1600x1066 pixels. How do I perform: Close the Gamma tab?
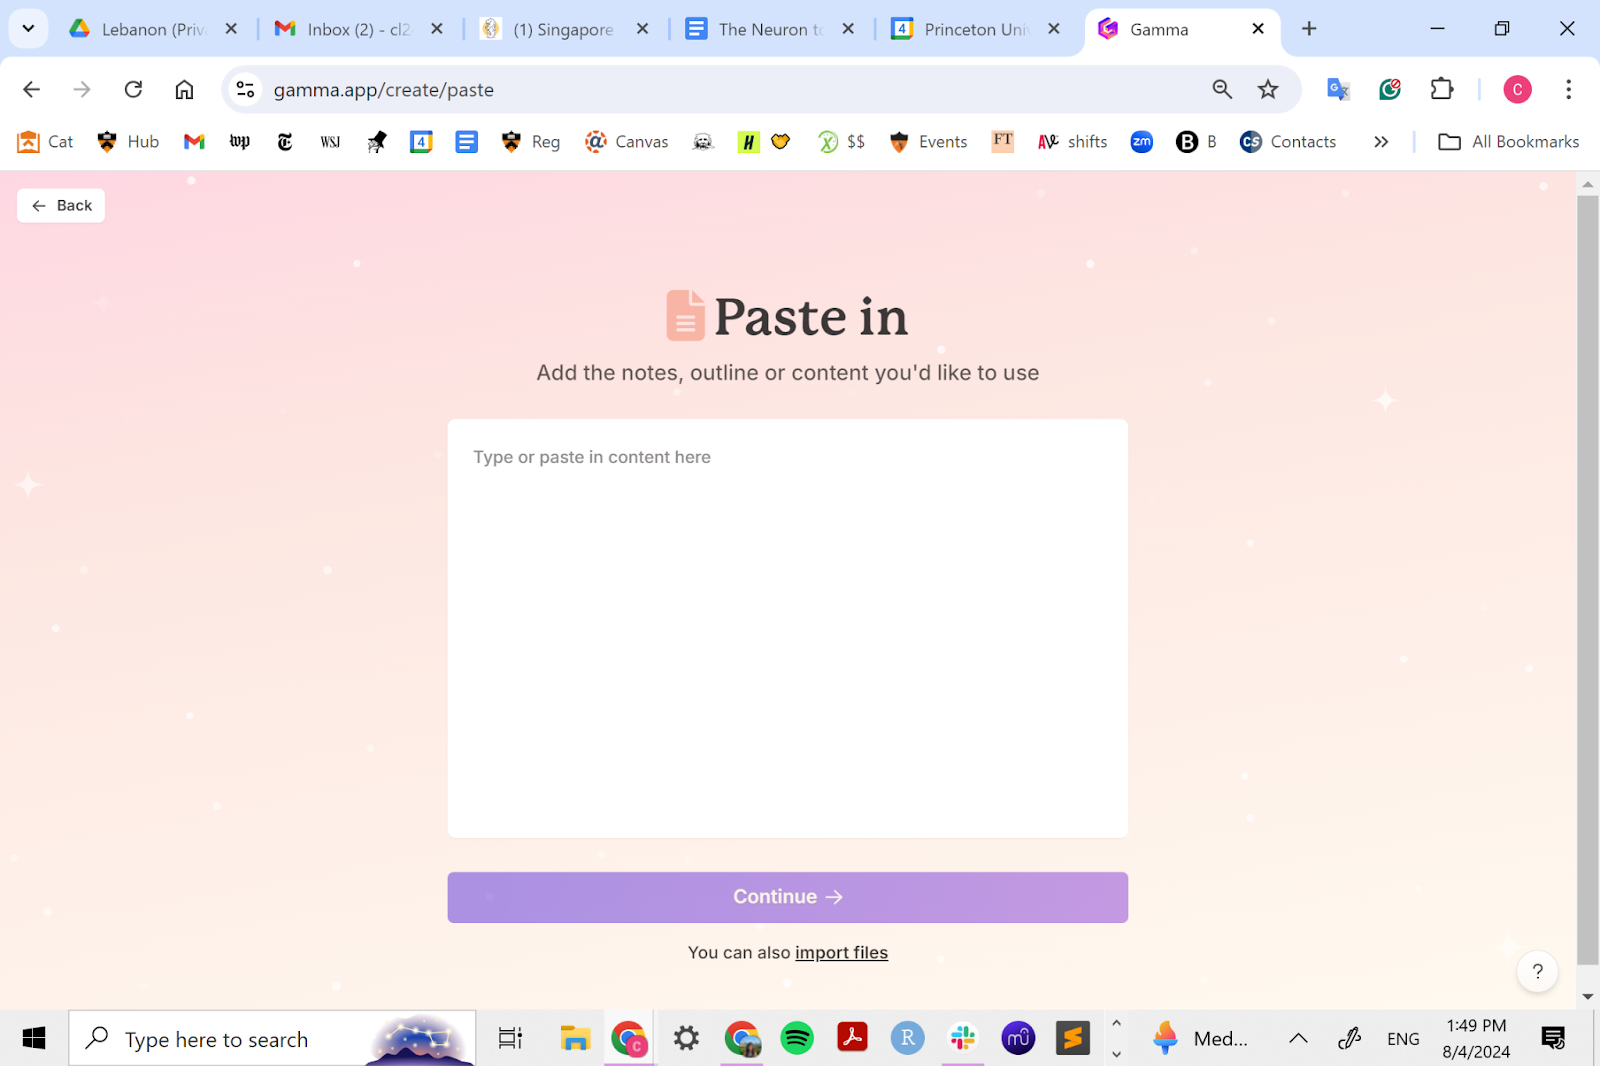pyautogui.click(x=1258, y=29)
